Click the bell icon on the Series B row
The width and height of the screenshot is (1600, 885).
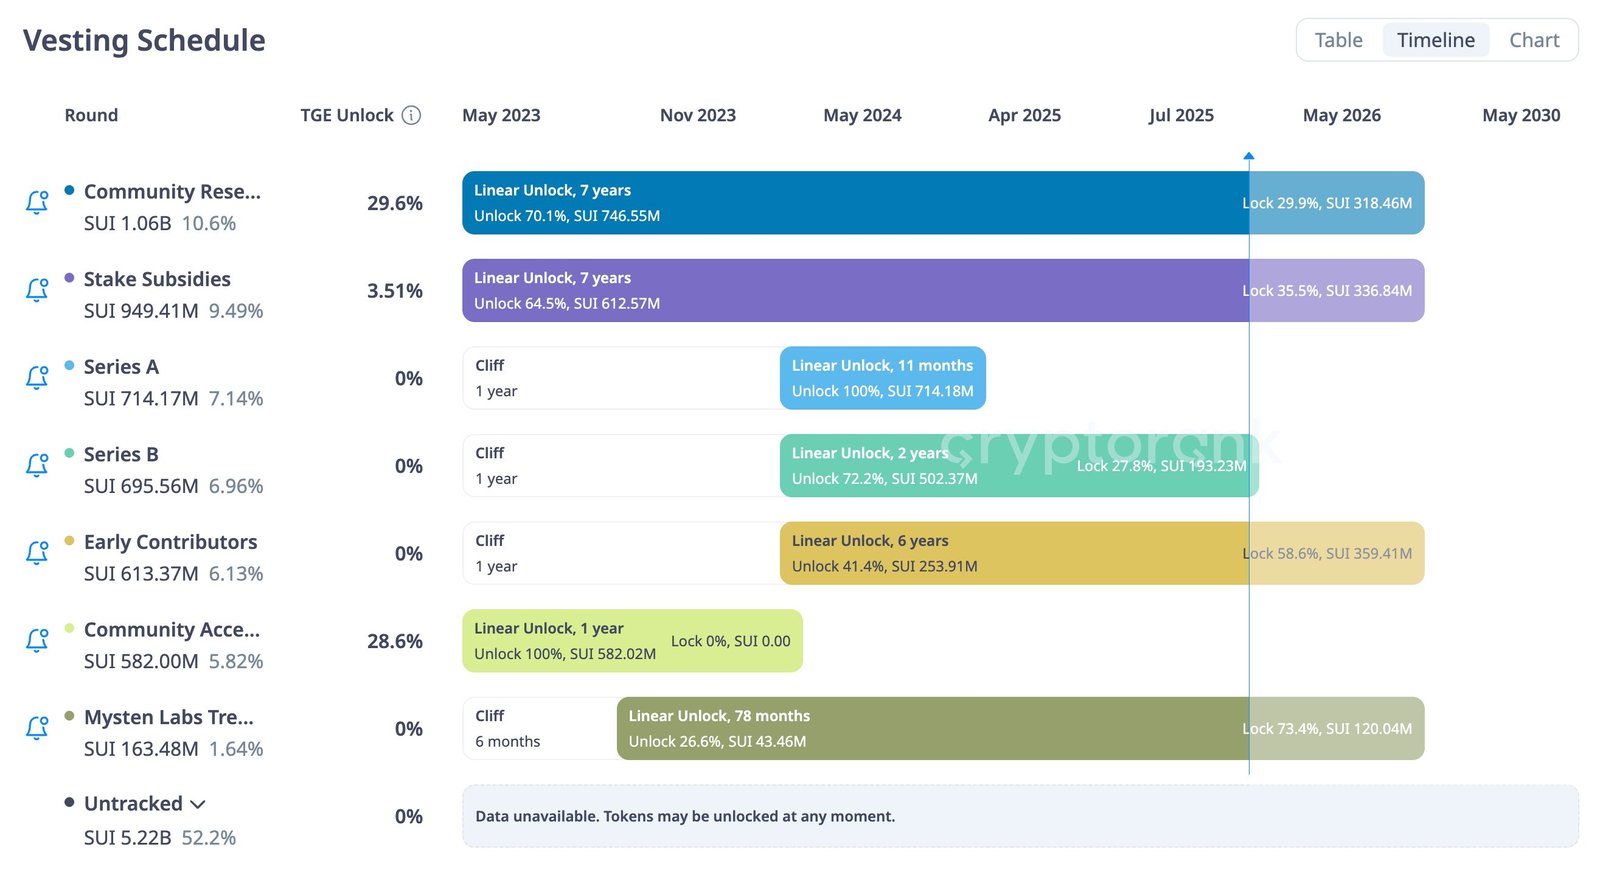(x=36, y=465)
